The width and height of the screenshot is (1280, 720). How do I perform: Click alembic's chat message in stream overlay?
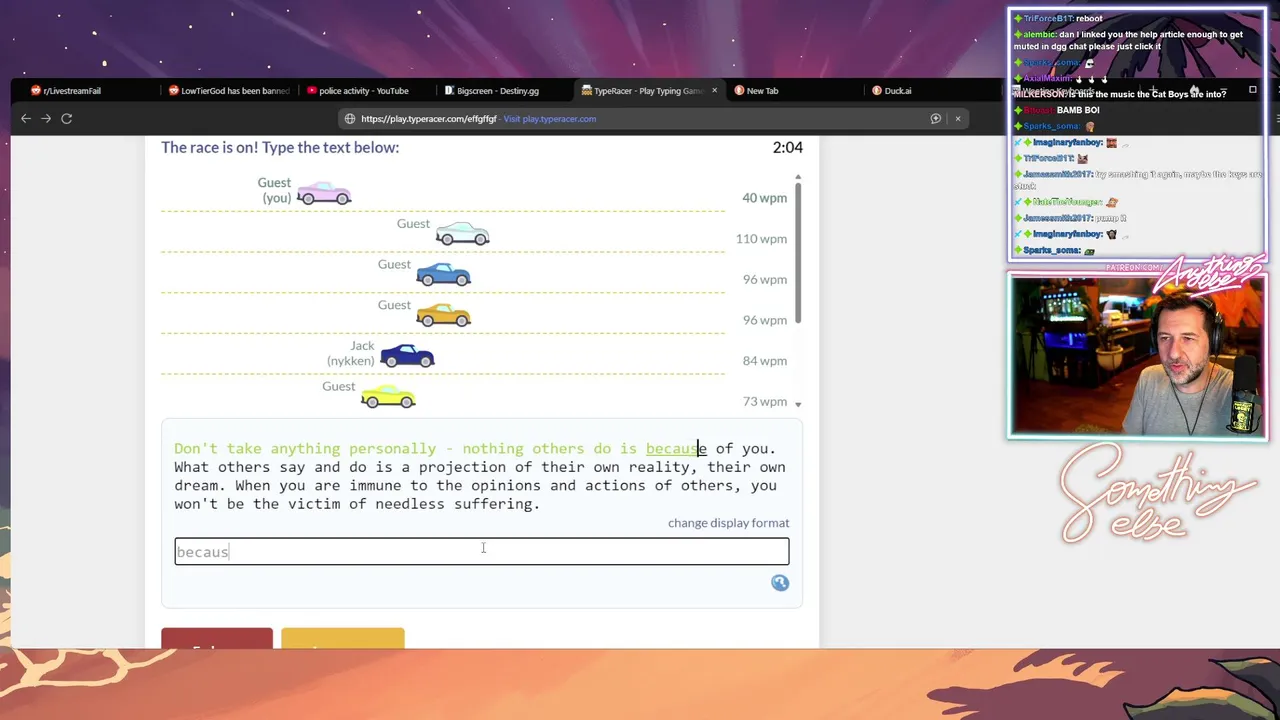click(x=1128, y=40)
